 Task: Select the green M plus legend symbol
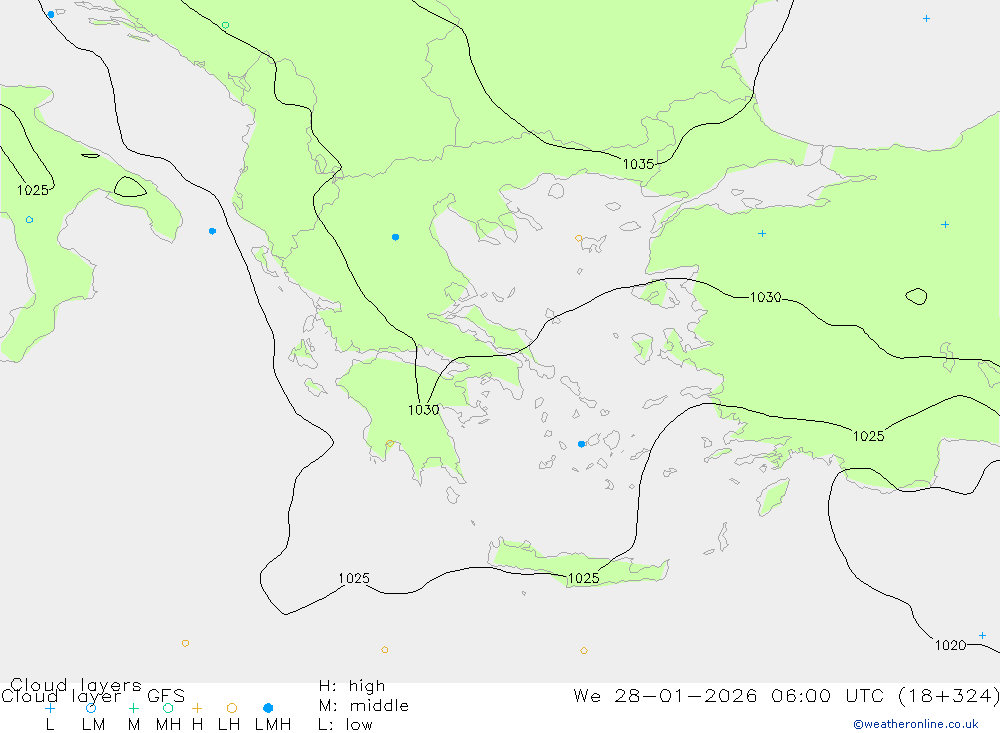(x=133, y=708)
